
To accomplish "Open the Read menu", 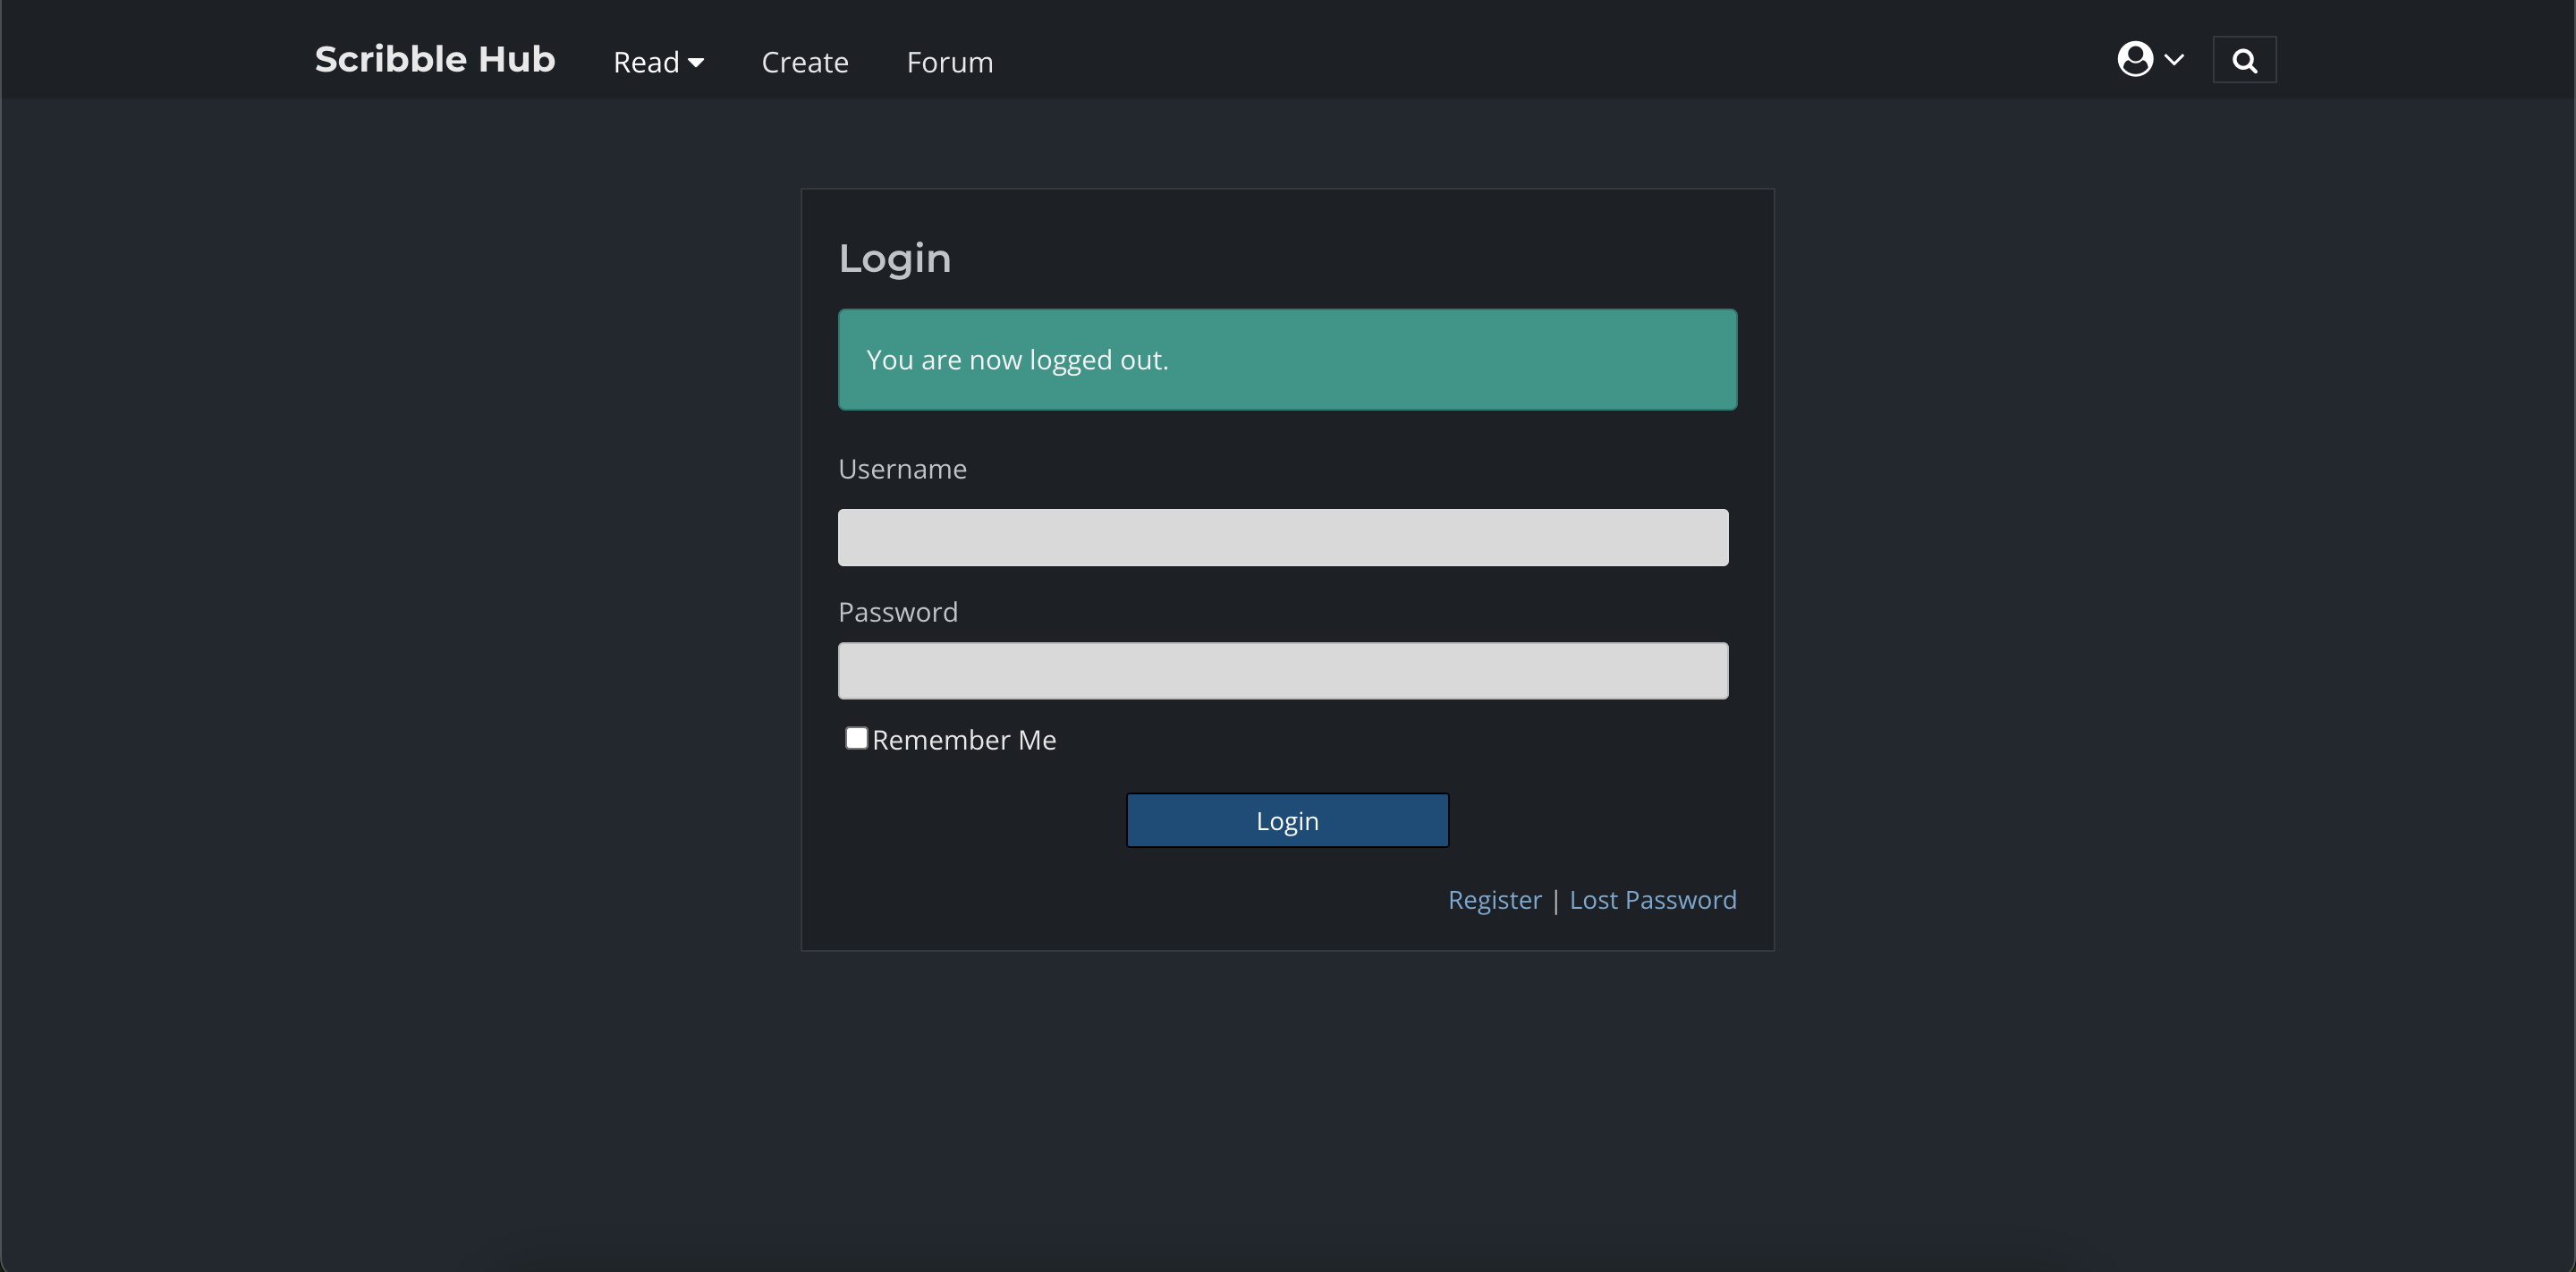I will tap(646, 63).
